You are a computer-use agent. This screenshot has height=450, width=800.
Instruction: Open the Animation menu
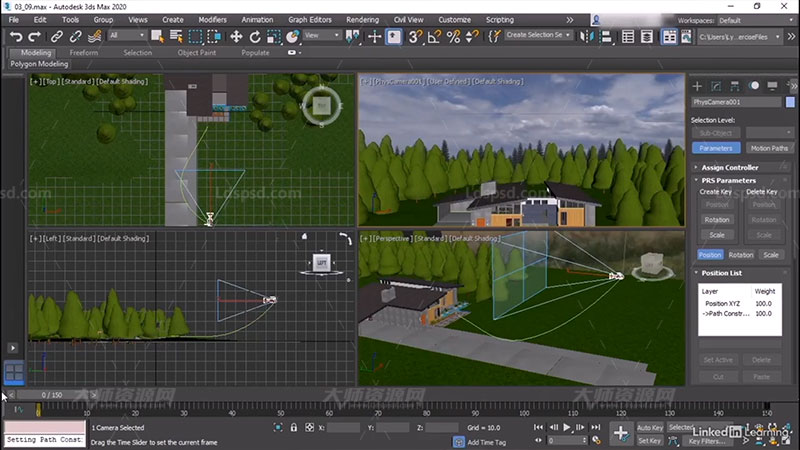[257, 20]
